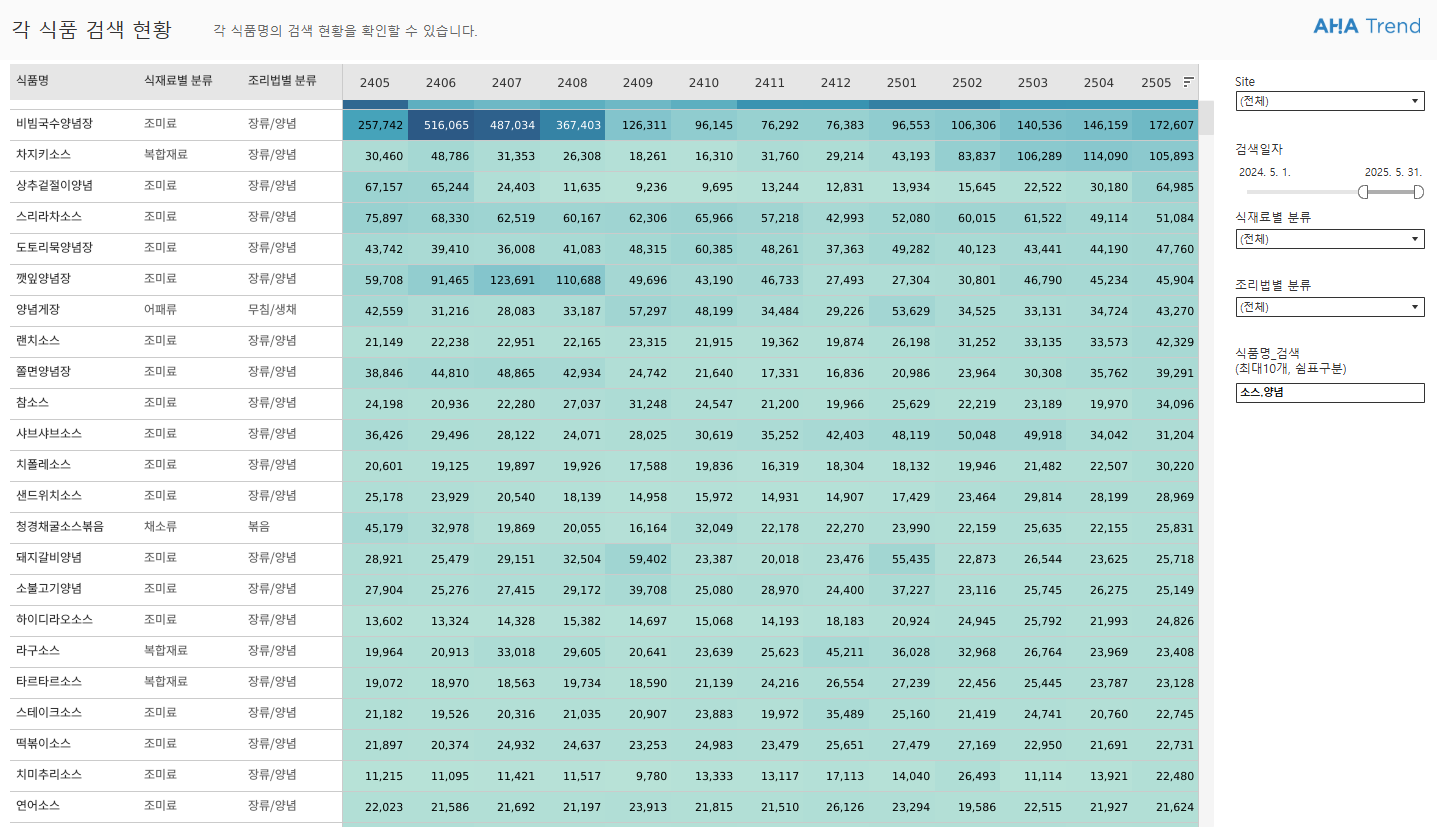Select the 샤브샤브소스 row label
This screenshot has width=1437, height=839.
(49, 434)
